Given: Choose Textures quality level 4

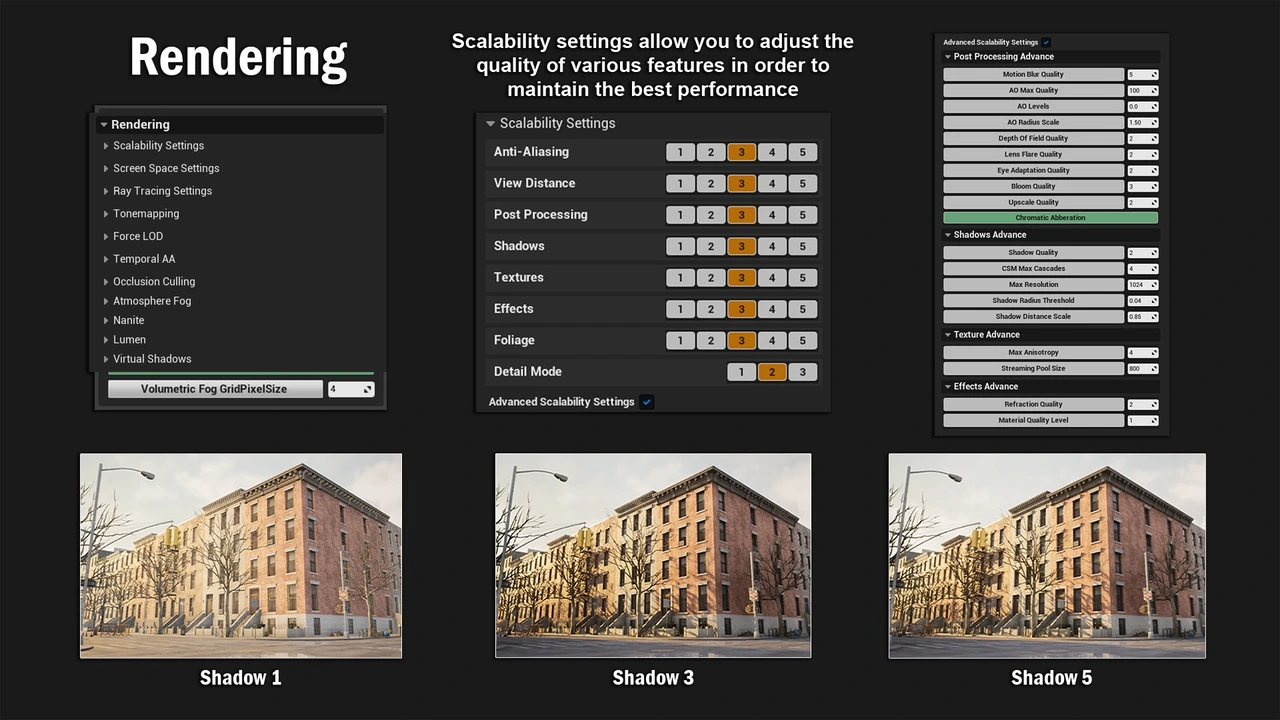Looking at the screenshot, I should point(771,278).
